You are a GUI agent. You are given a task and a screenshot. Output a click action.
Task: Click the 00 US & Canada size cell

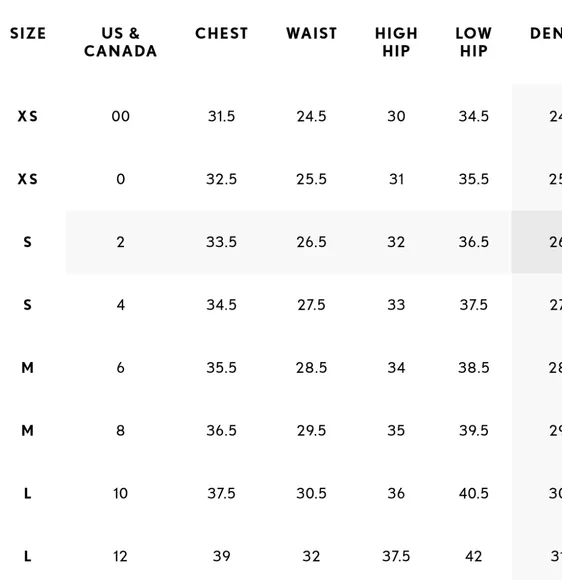(x=121, y=117)
